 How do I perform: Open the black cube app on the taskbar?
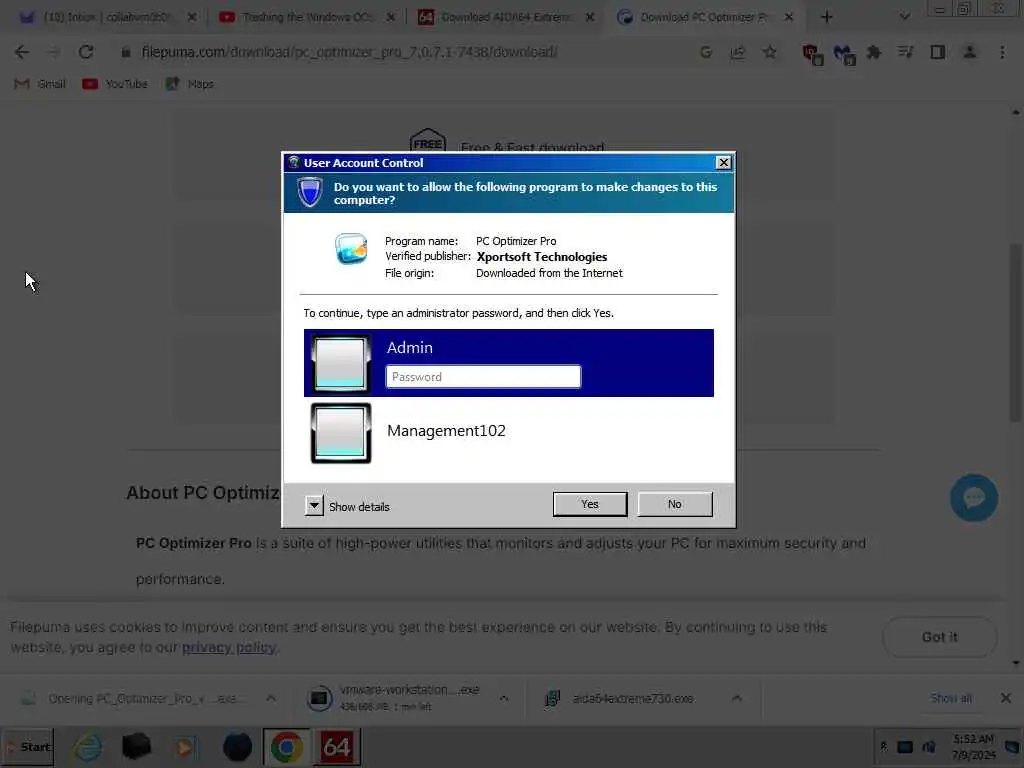click(x=136, y=747)
